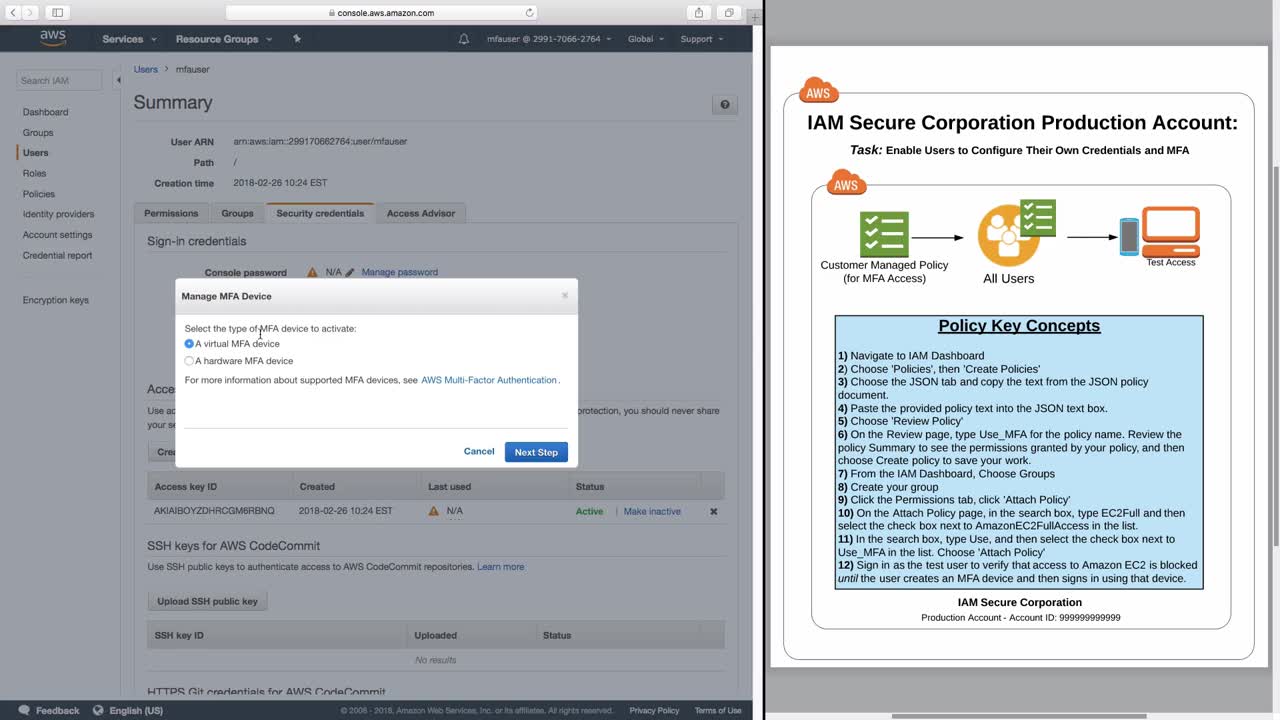Click the Manage password link

pos(399,272)
